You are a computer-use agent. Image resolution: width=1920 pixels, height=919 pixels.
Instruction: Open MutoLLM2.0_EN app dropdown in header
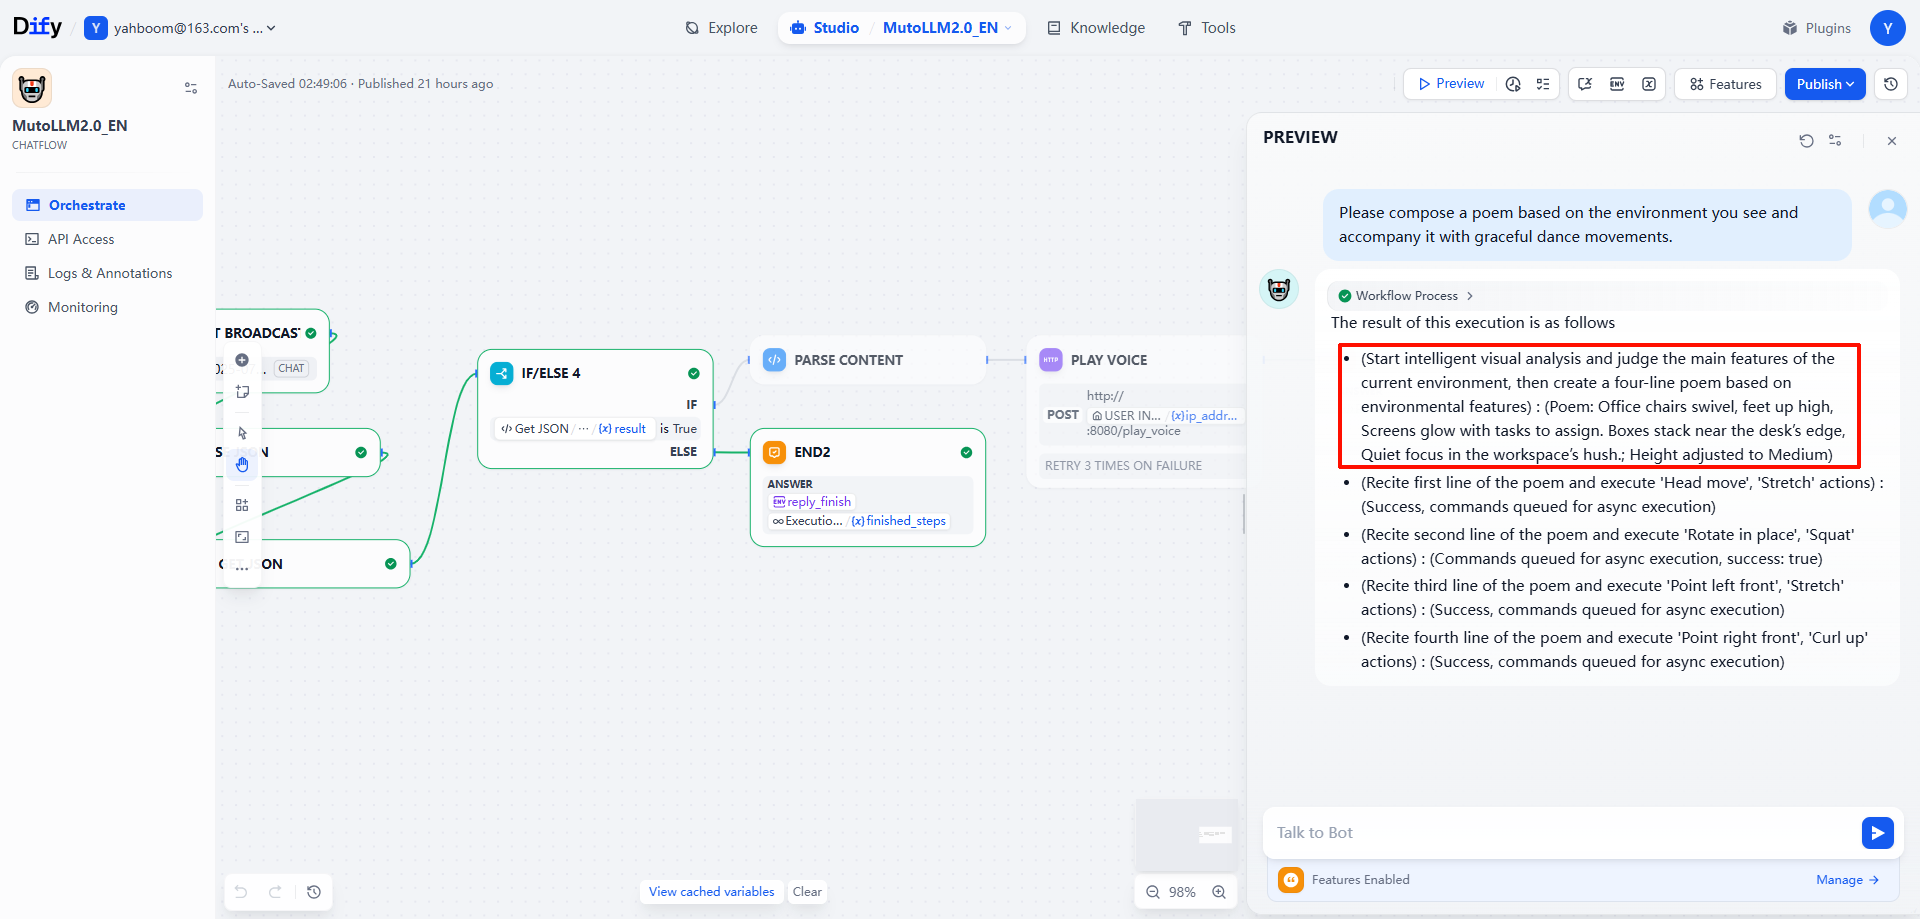click(947, 28)
